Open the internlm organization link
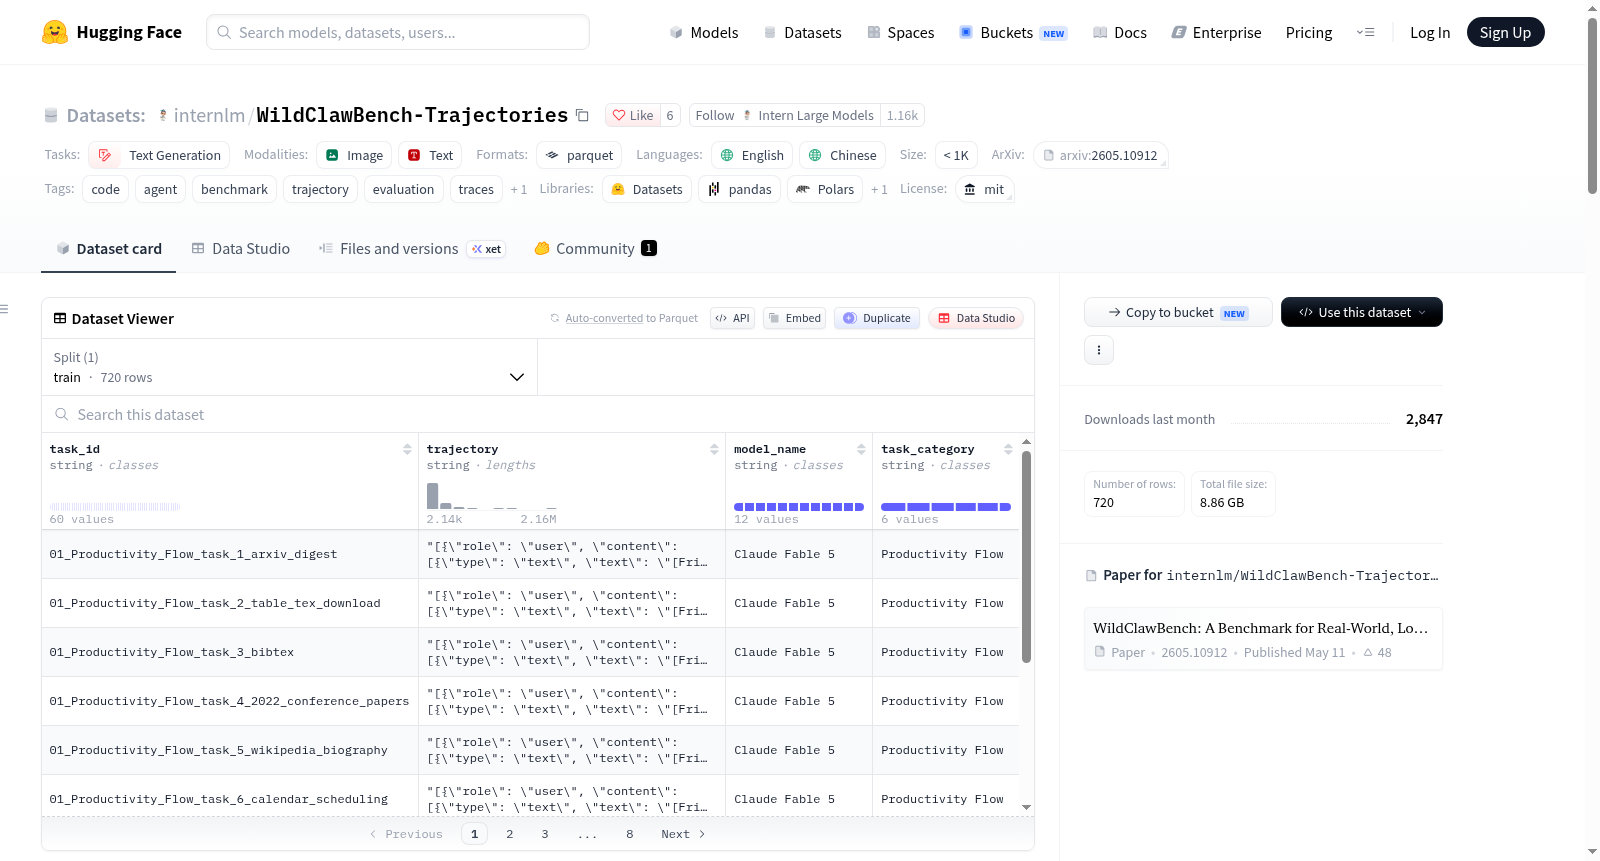This screenshot has width=1600, height=861. 209,115
